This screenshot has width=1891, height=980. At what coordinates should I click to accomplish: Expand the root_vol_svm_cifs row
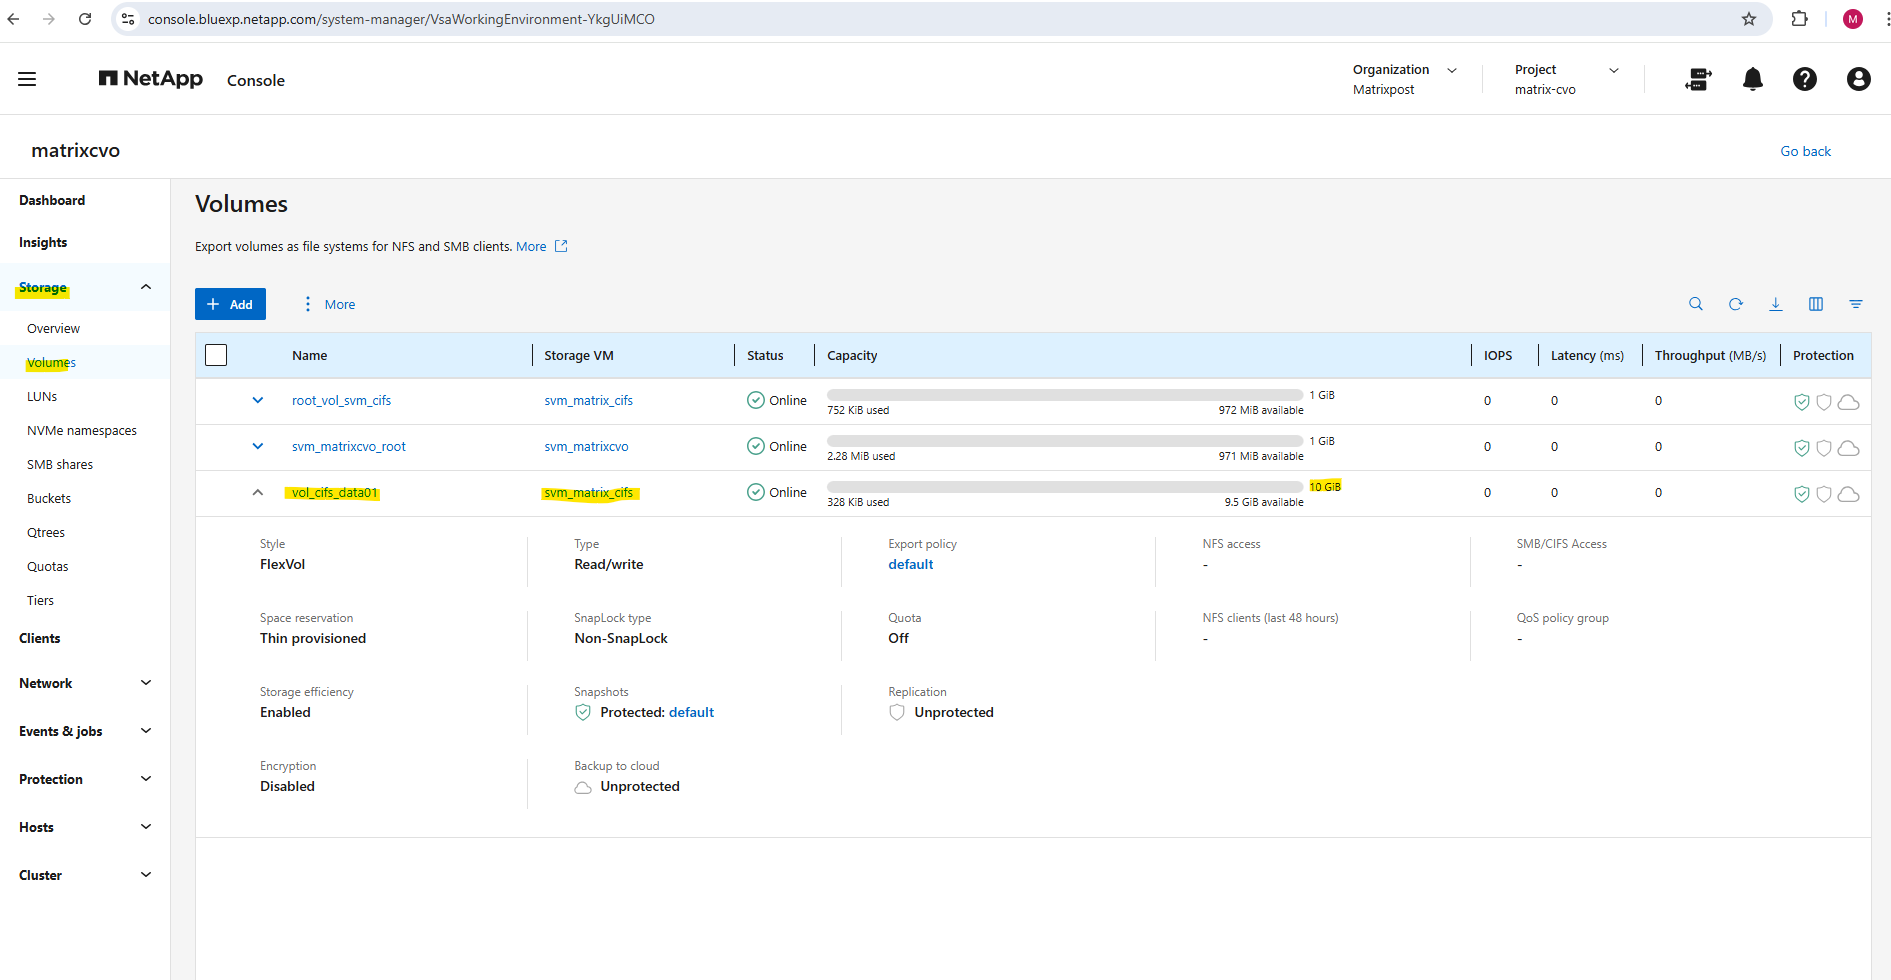click(258, 400)
